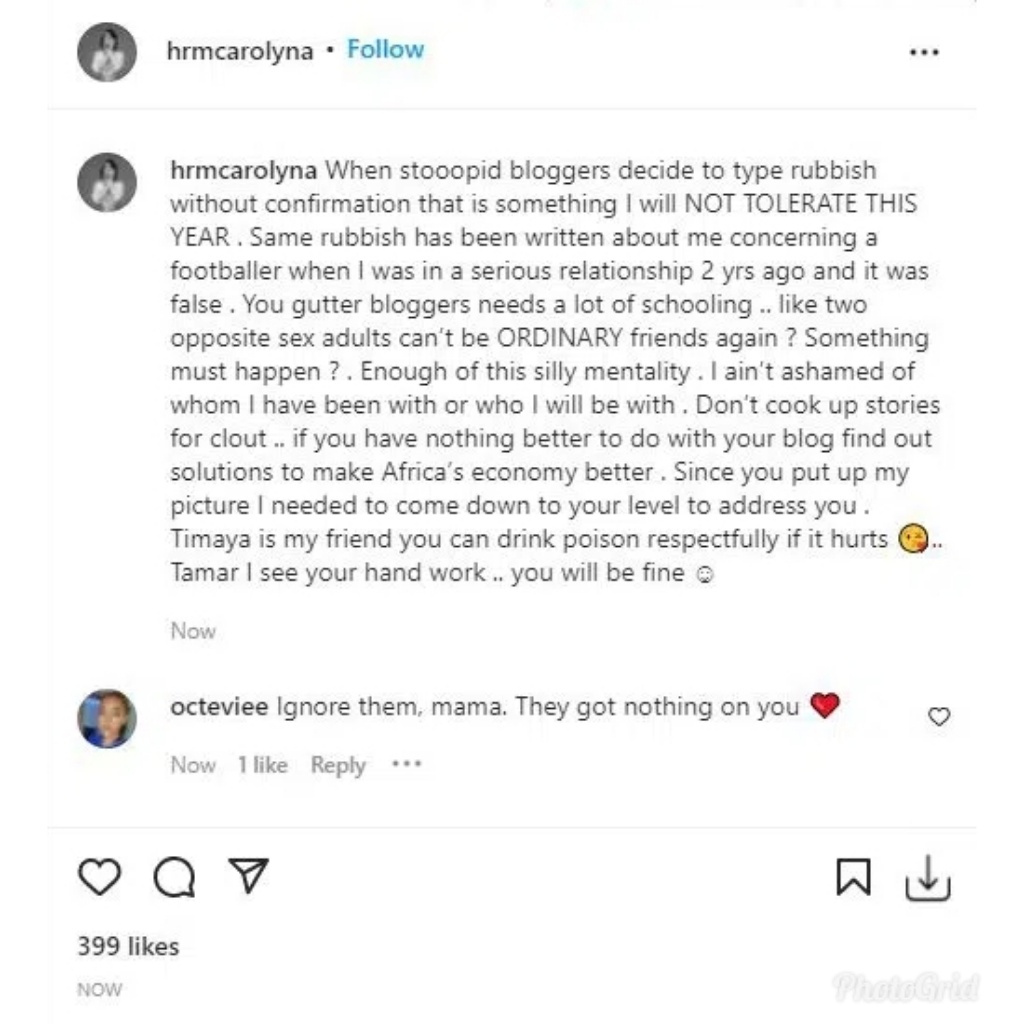Click the Now timestamp under caption
The image size is (1024, 1024).
click(x=193, y=631)
